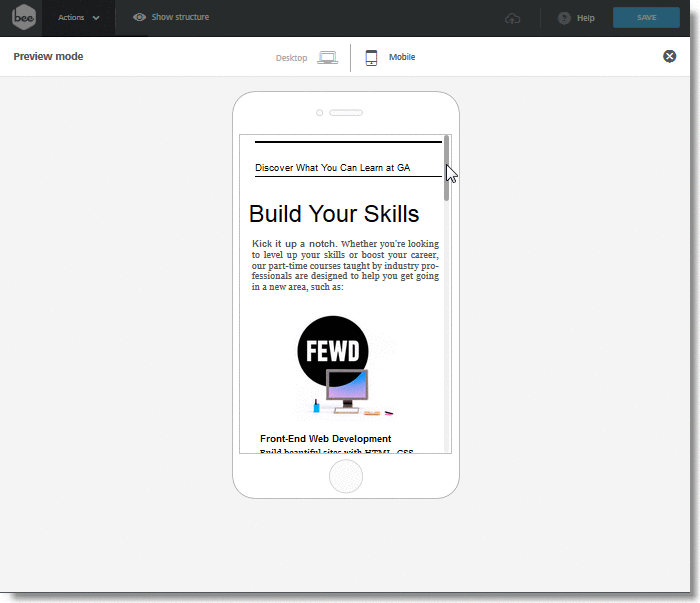Switch to Desktop preview tab
Viewport: 700px width, 603px height.
tap(292, 58)
